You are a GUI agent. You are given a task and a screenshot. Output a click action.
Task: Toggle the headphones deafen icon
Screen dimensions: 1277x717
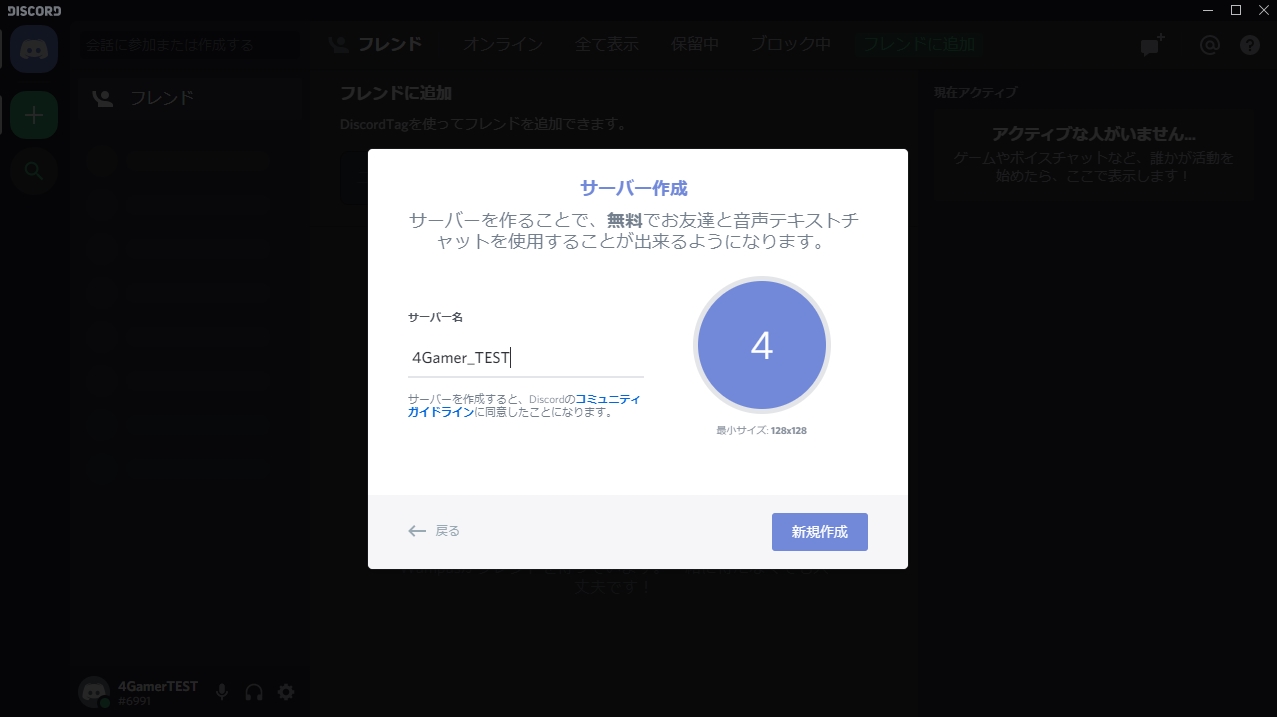tap(254, 692)
